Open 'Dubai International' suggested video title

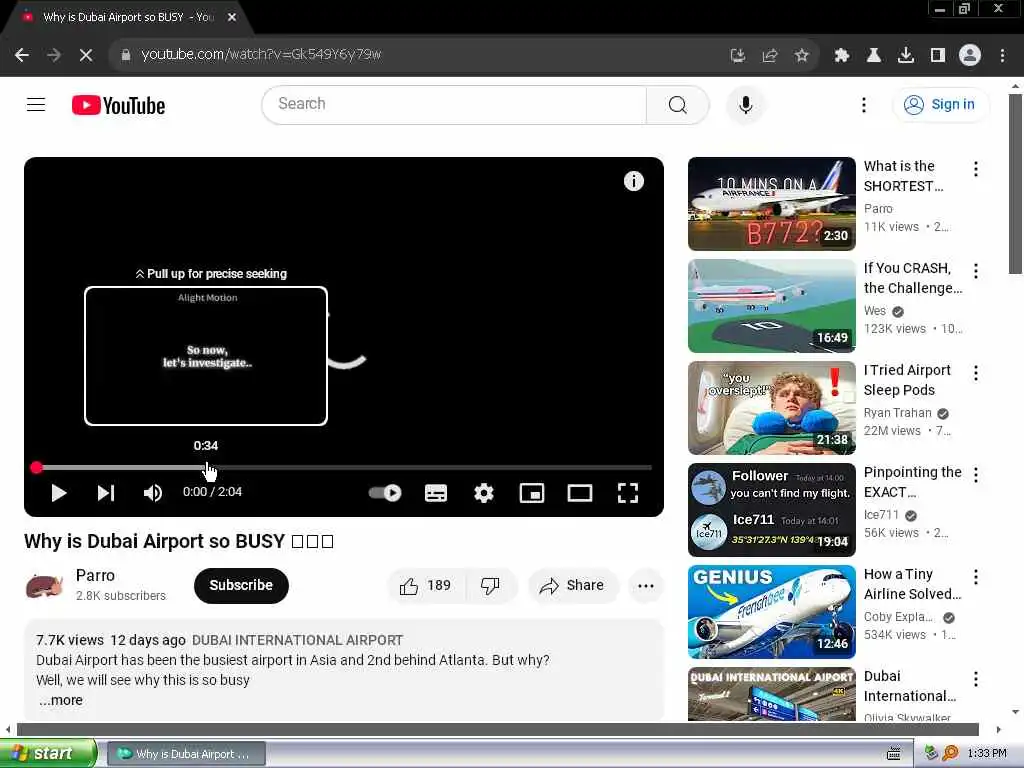point(910,686)
